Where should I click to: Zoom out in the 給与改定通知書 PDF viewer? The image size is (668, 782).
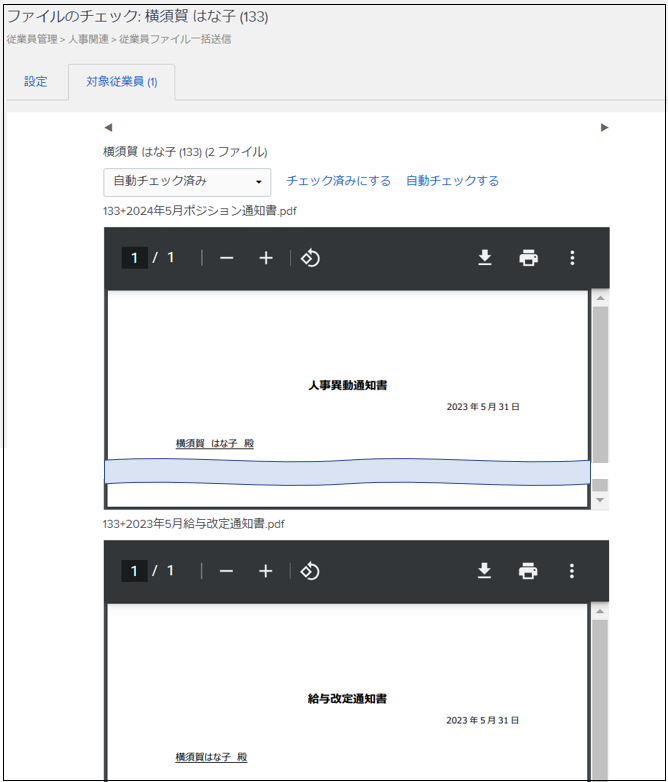click(226, 571)
